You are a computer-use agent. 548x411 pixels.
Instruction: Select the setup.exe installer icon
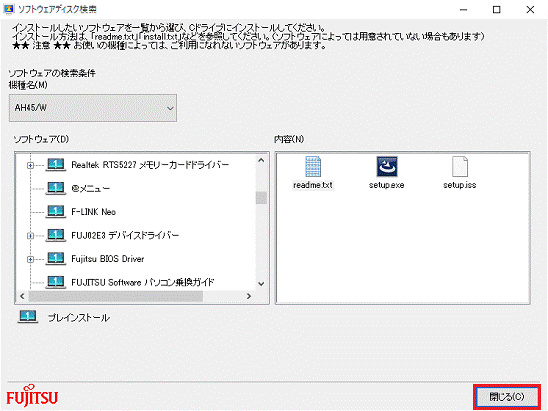[x=387, y=166]
